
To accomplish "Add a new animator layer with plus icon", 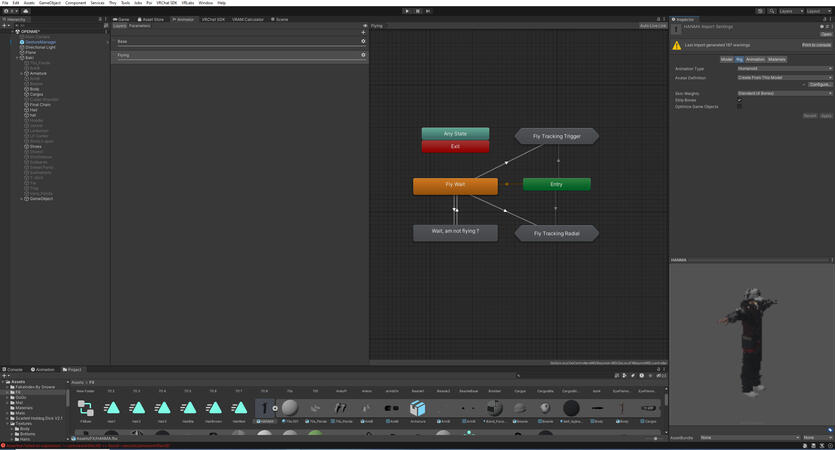I will click(x=363, y=32).
